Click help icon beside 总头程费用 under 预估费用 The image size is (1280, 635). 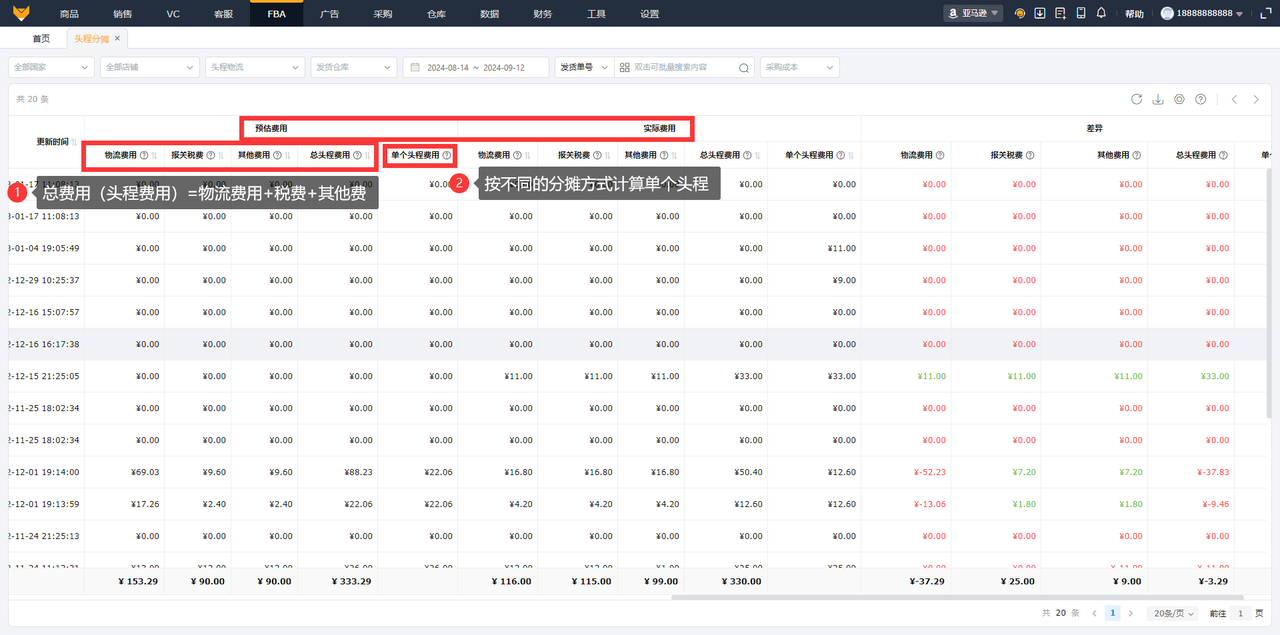357,155
